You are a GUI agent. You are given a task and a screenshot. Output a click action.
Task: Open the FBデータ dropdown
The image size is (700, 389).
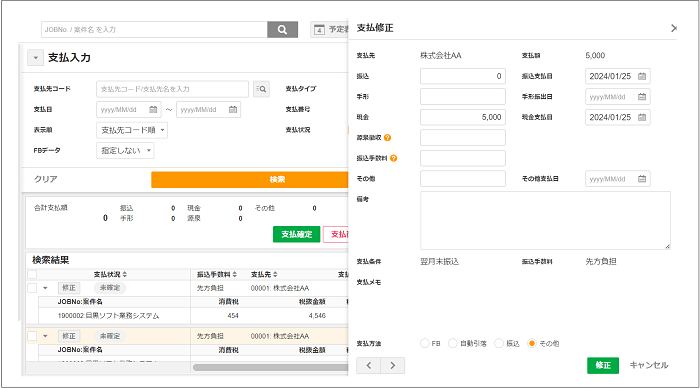click(125, 151)
